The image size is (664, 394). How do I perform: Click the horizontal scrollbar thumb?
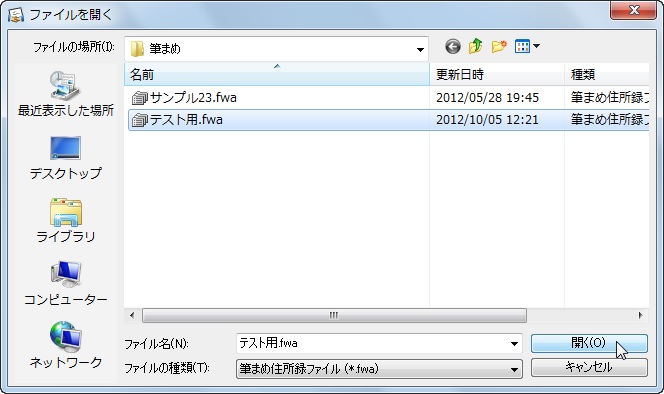point(334,316)
